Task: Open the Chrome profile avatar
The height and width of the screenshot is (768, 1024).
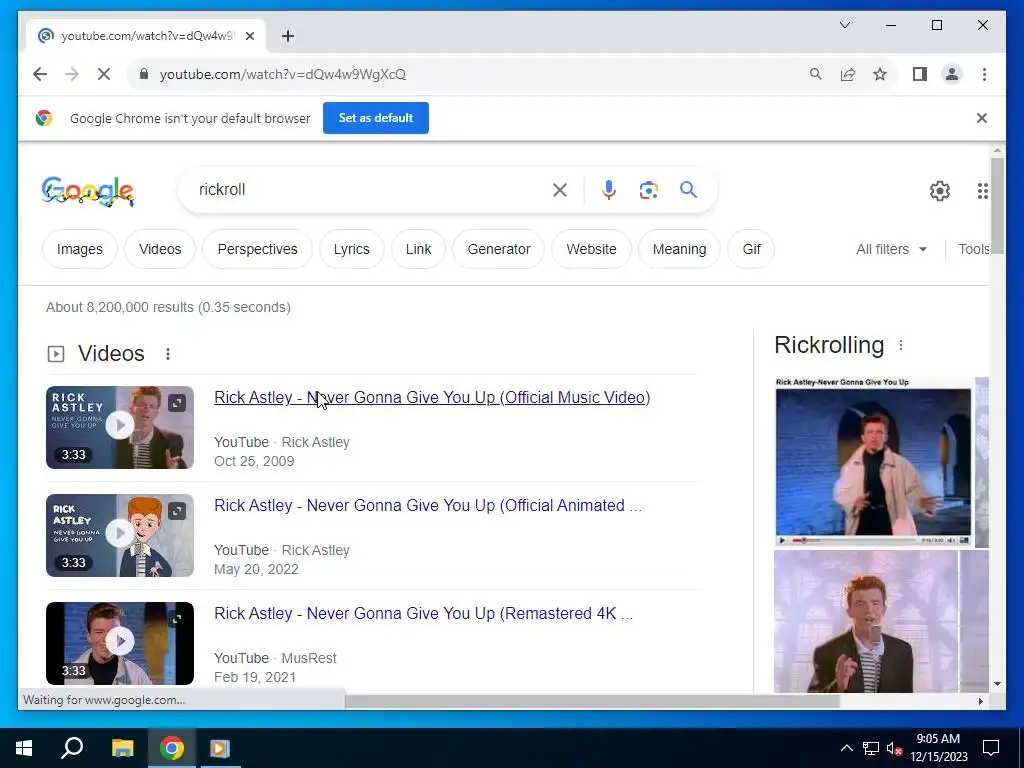Action: [x=952, y=74]
